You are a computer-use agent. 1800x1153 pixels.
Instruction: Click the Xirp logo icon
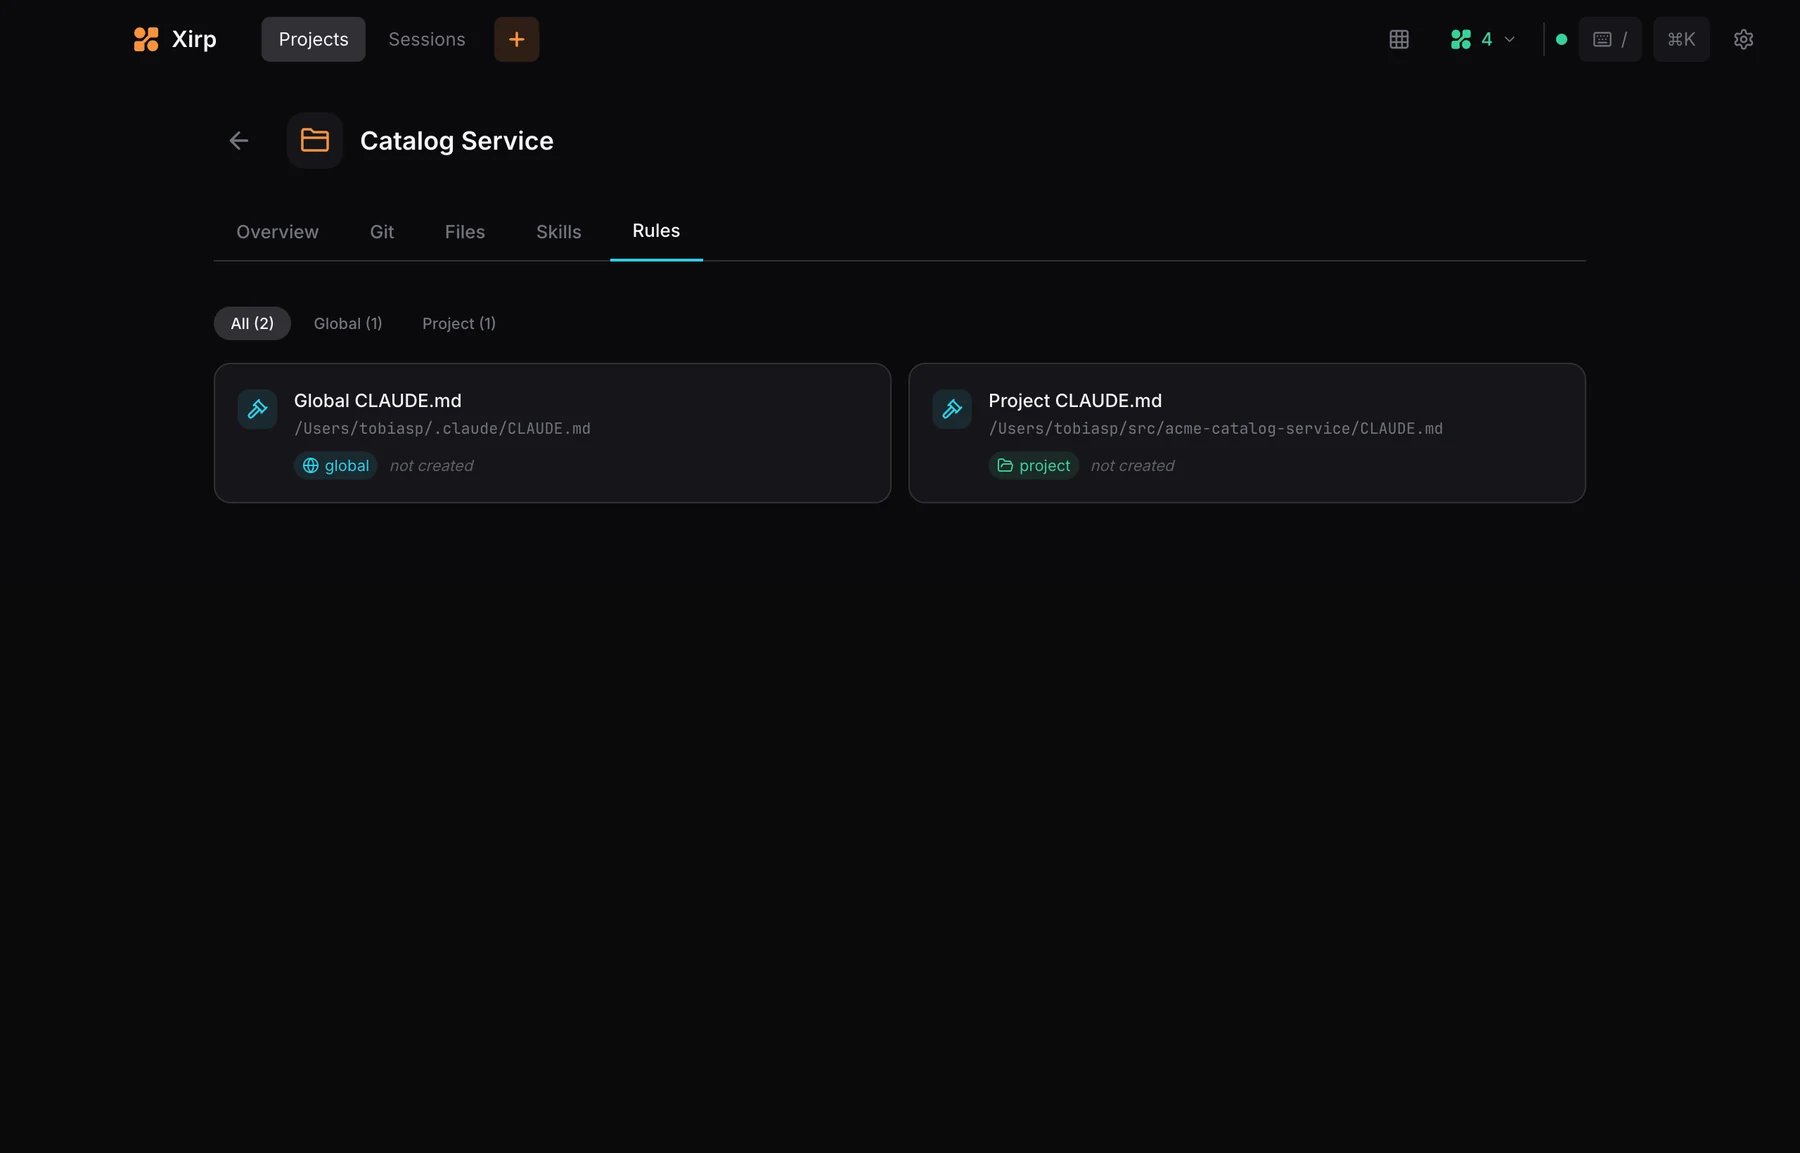click(x=146, y=39)
